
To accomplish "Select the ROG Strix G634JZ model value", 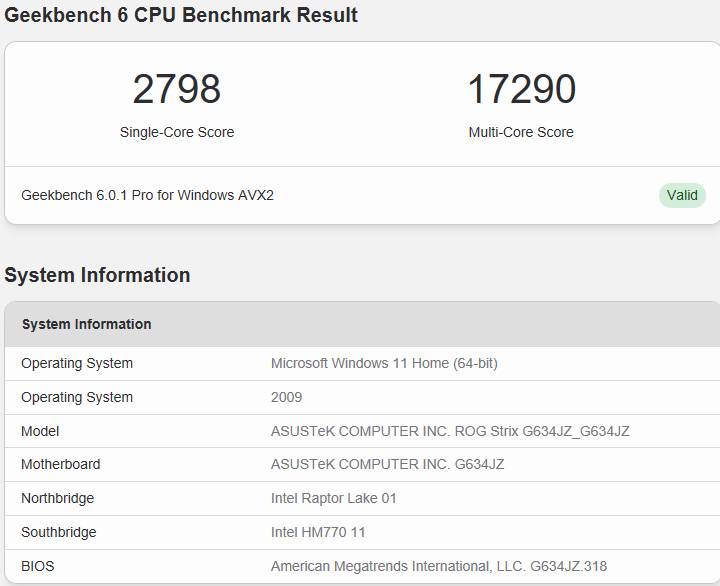I will [450, 431].
